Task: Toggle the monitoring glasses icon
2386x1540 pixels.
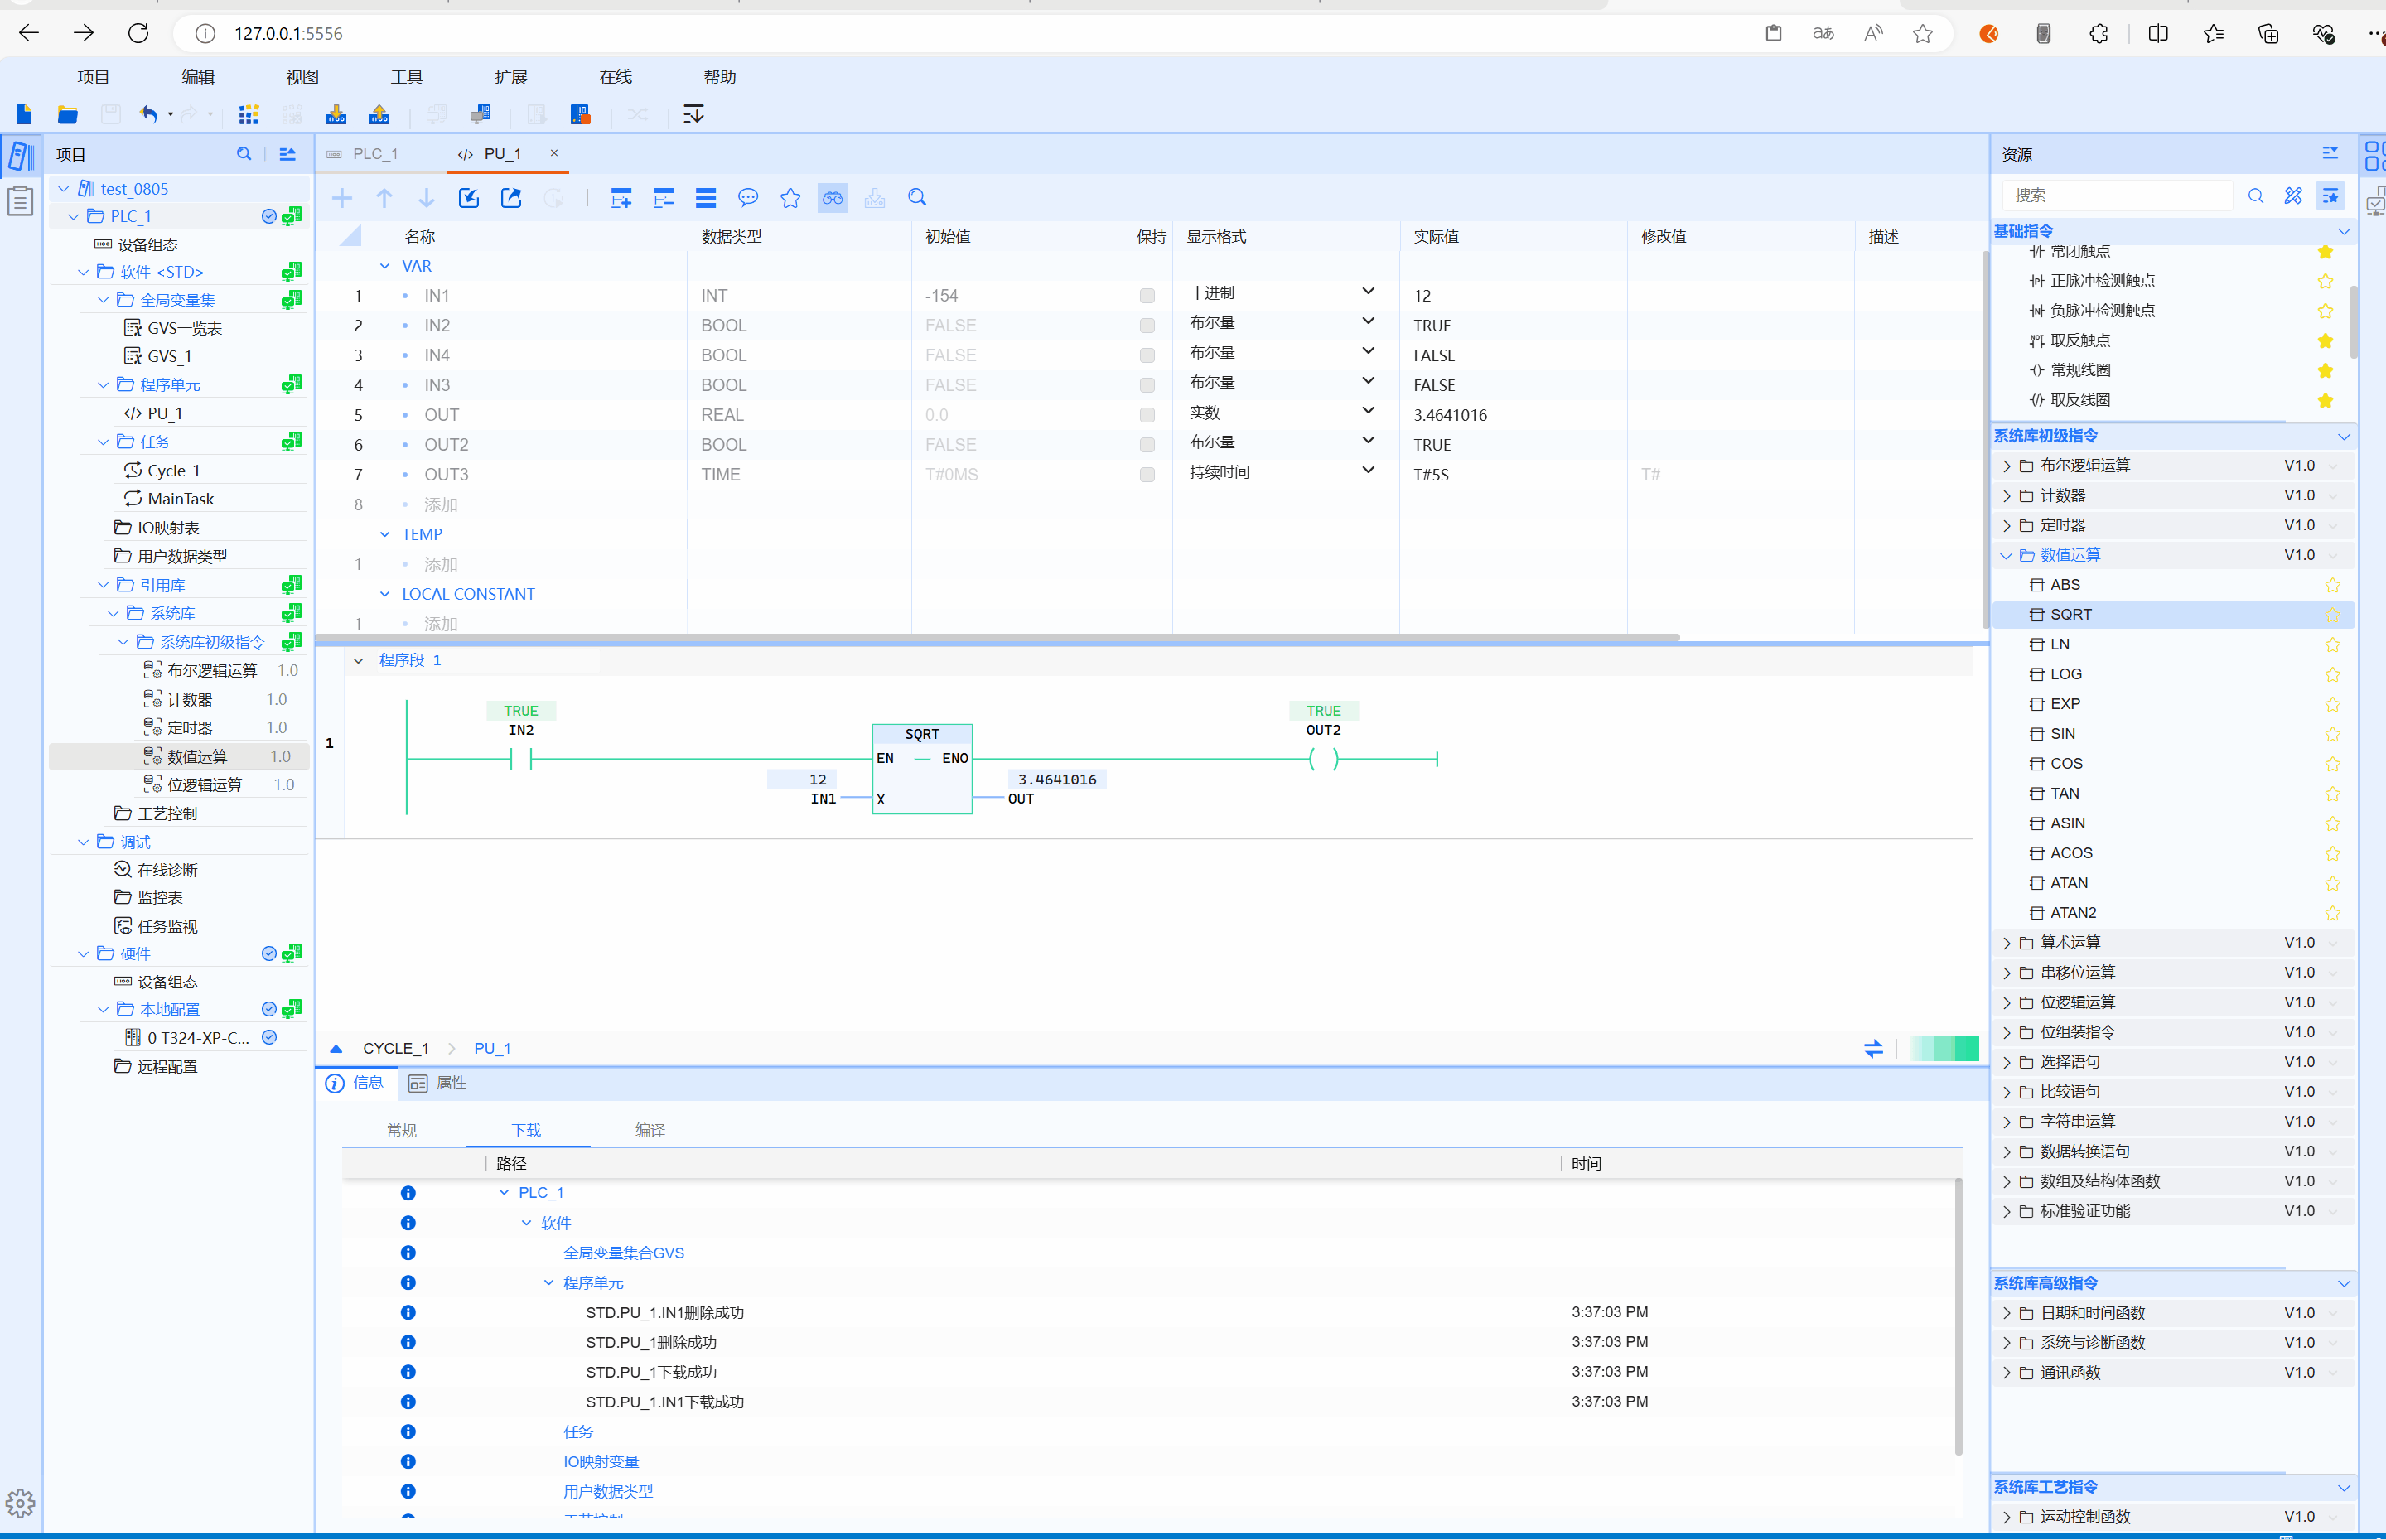Action: tap(832, 198)
